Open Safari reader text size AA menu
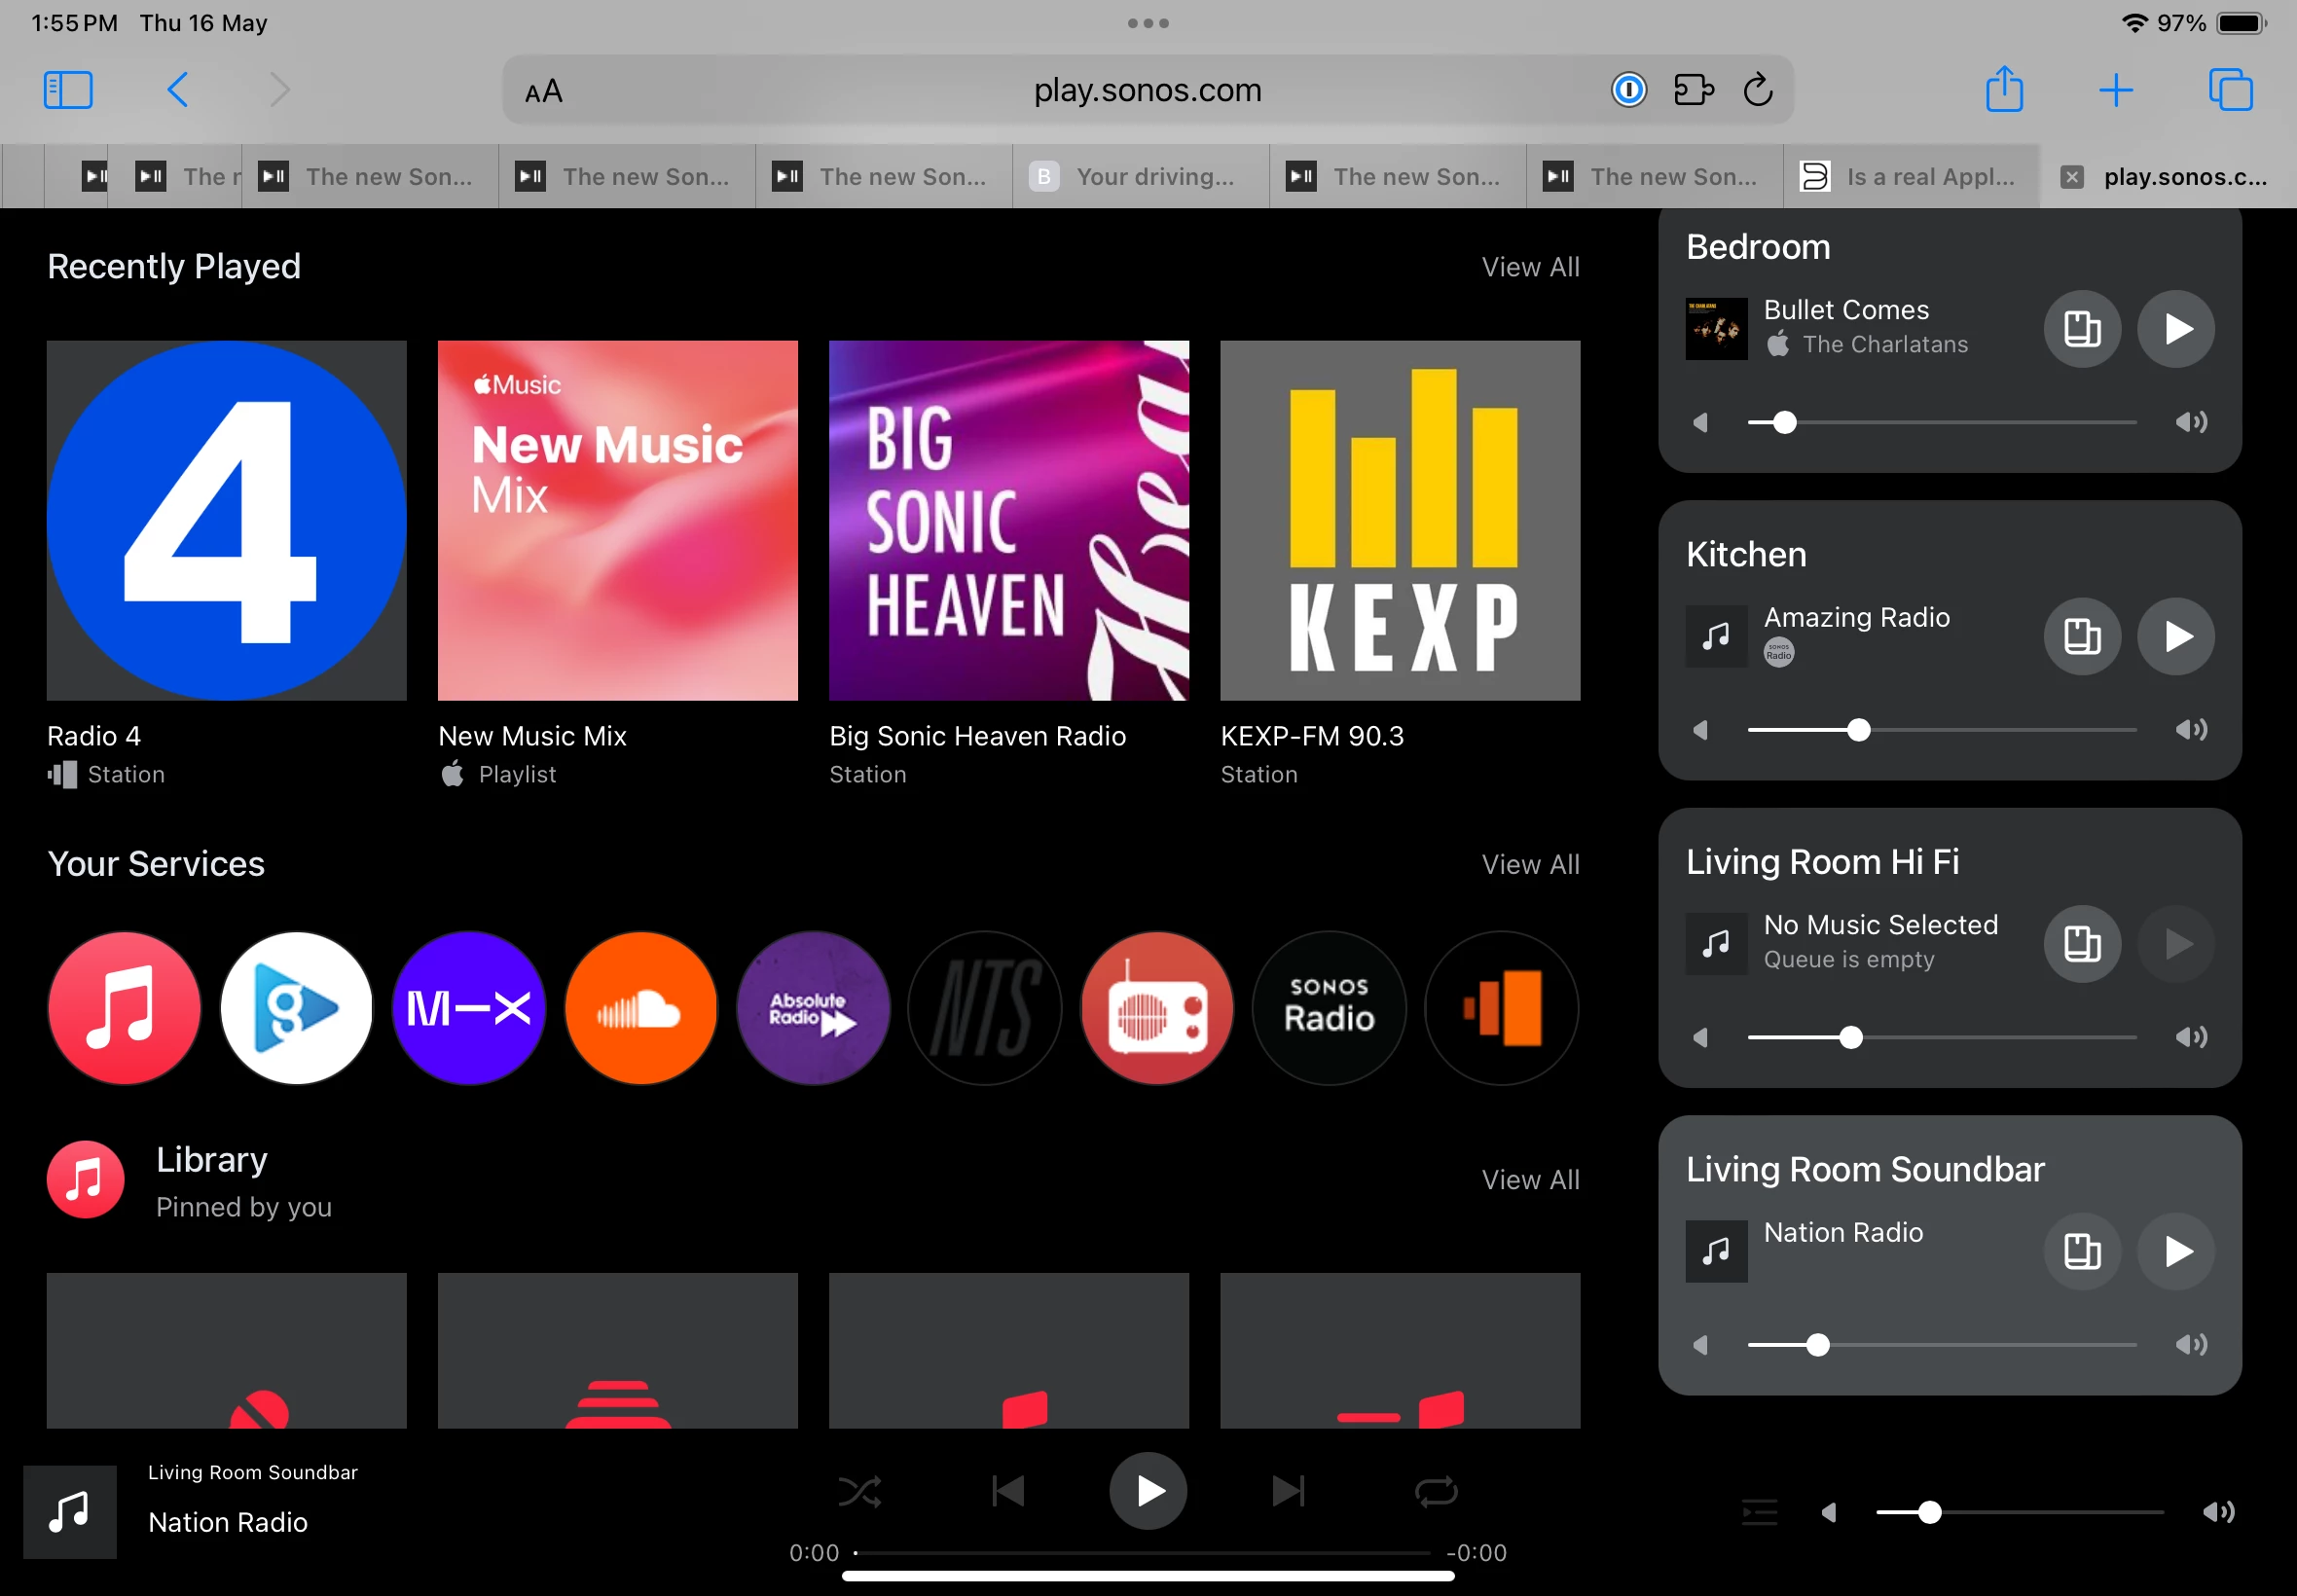This screenshot has height=1596, width=2297. (544, 92)
